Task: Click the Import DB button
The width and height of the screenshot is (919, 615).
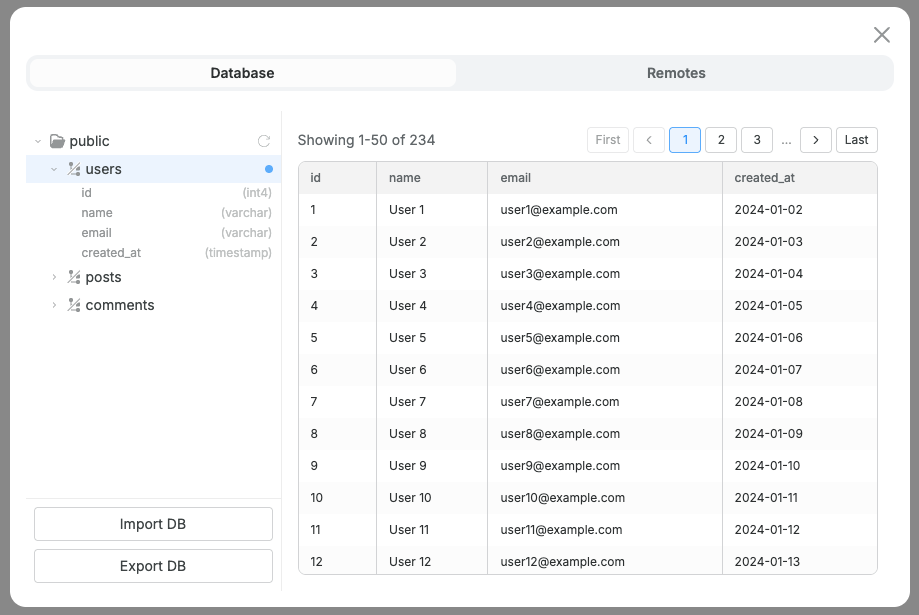Action: pyautogui.click(x=152, y=524)
